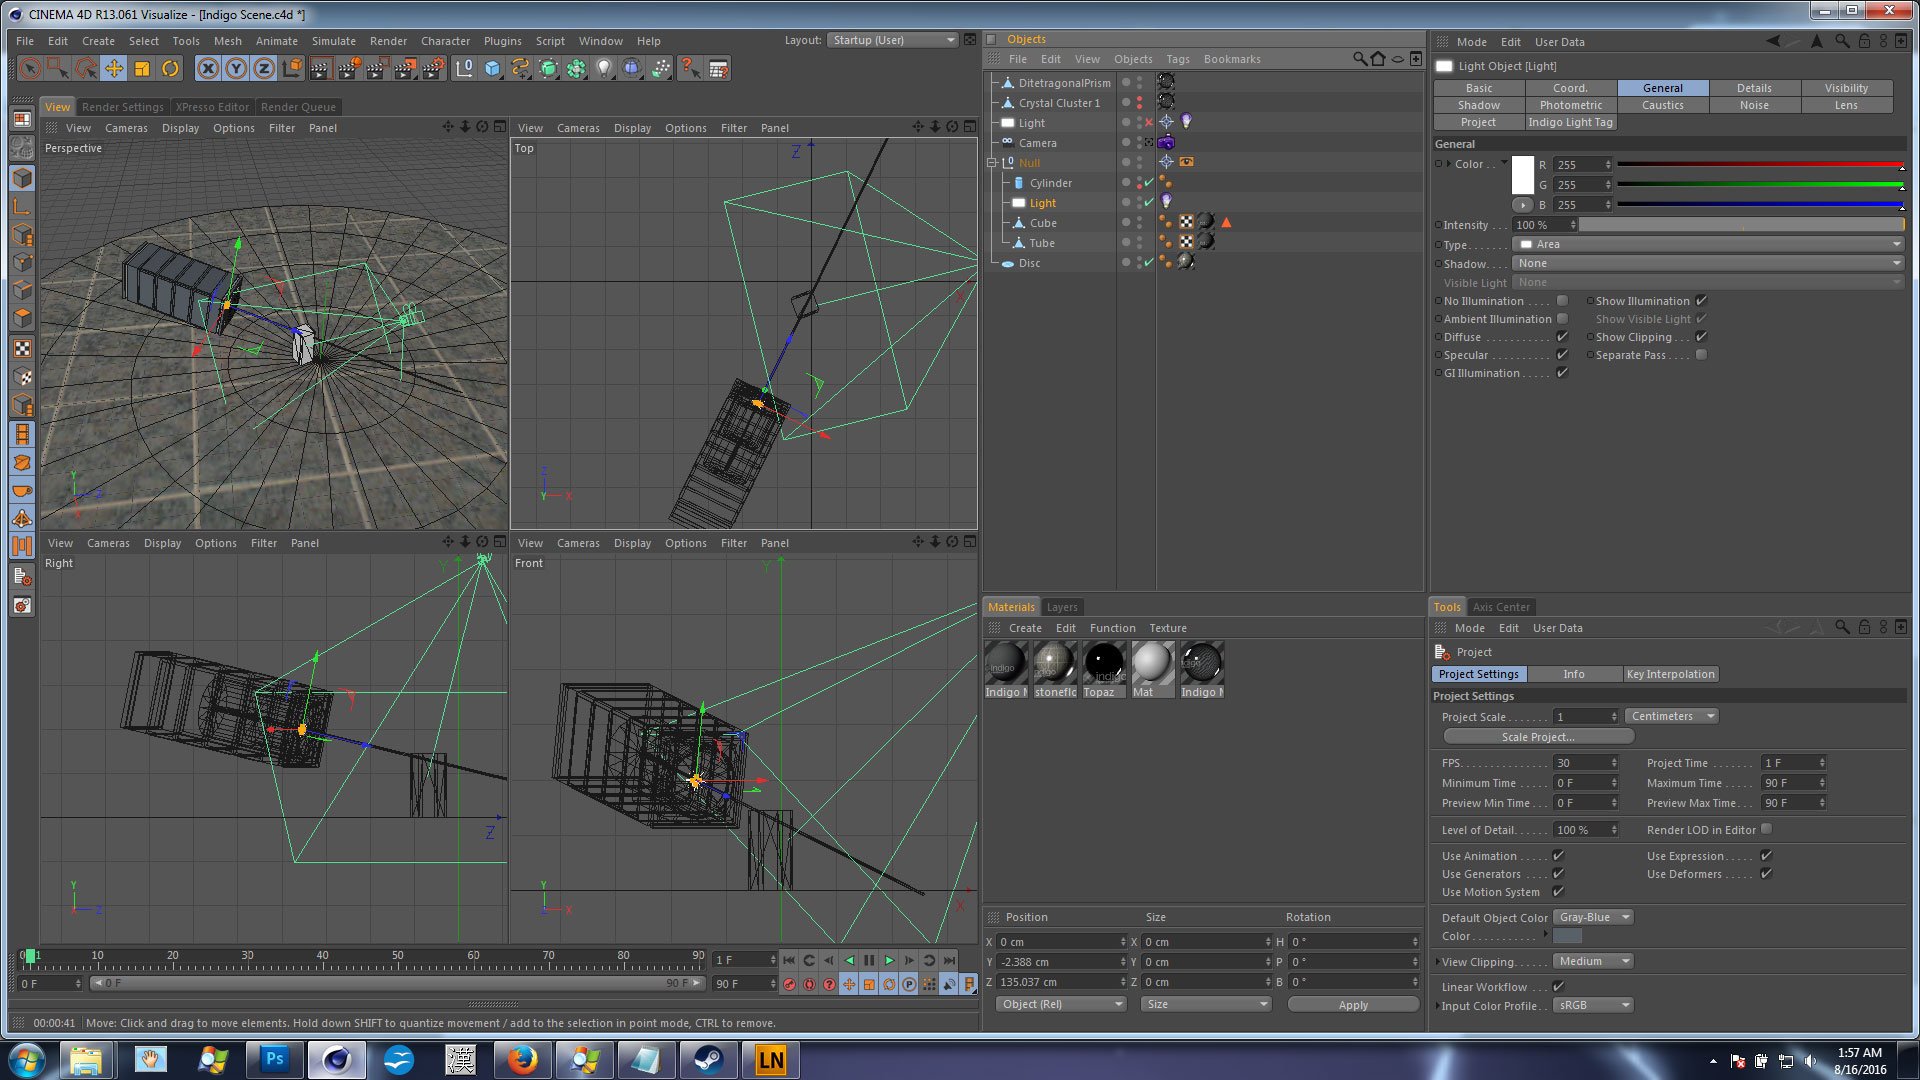Collapse the Null object tree node
Image resolution: width=1920 pixels, height=1080 pixels.
(x=992, y=163)
